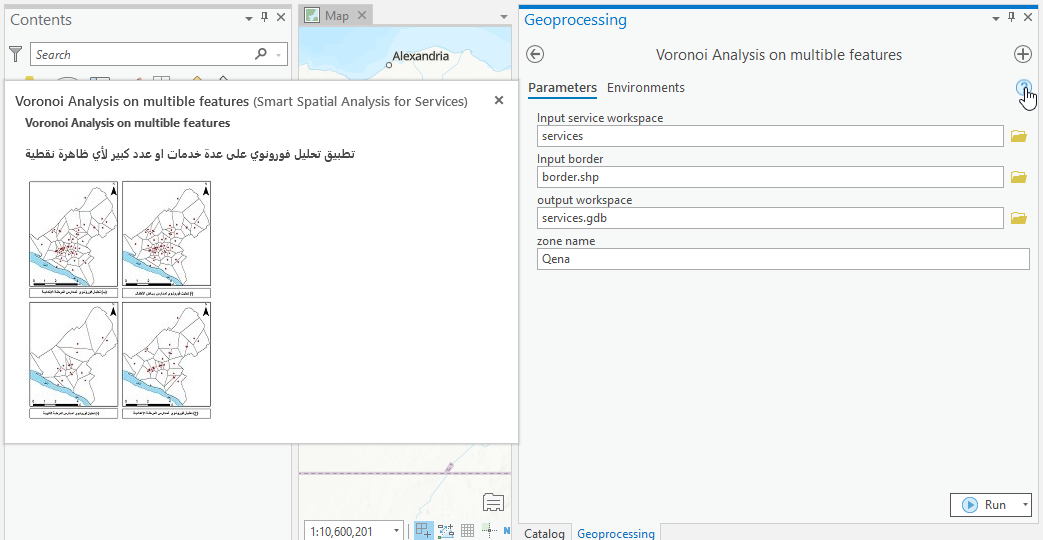This screenshot has height=540, width=1043.
Task: Close the tool help popup
Action: tap(499, 100)
